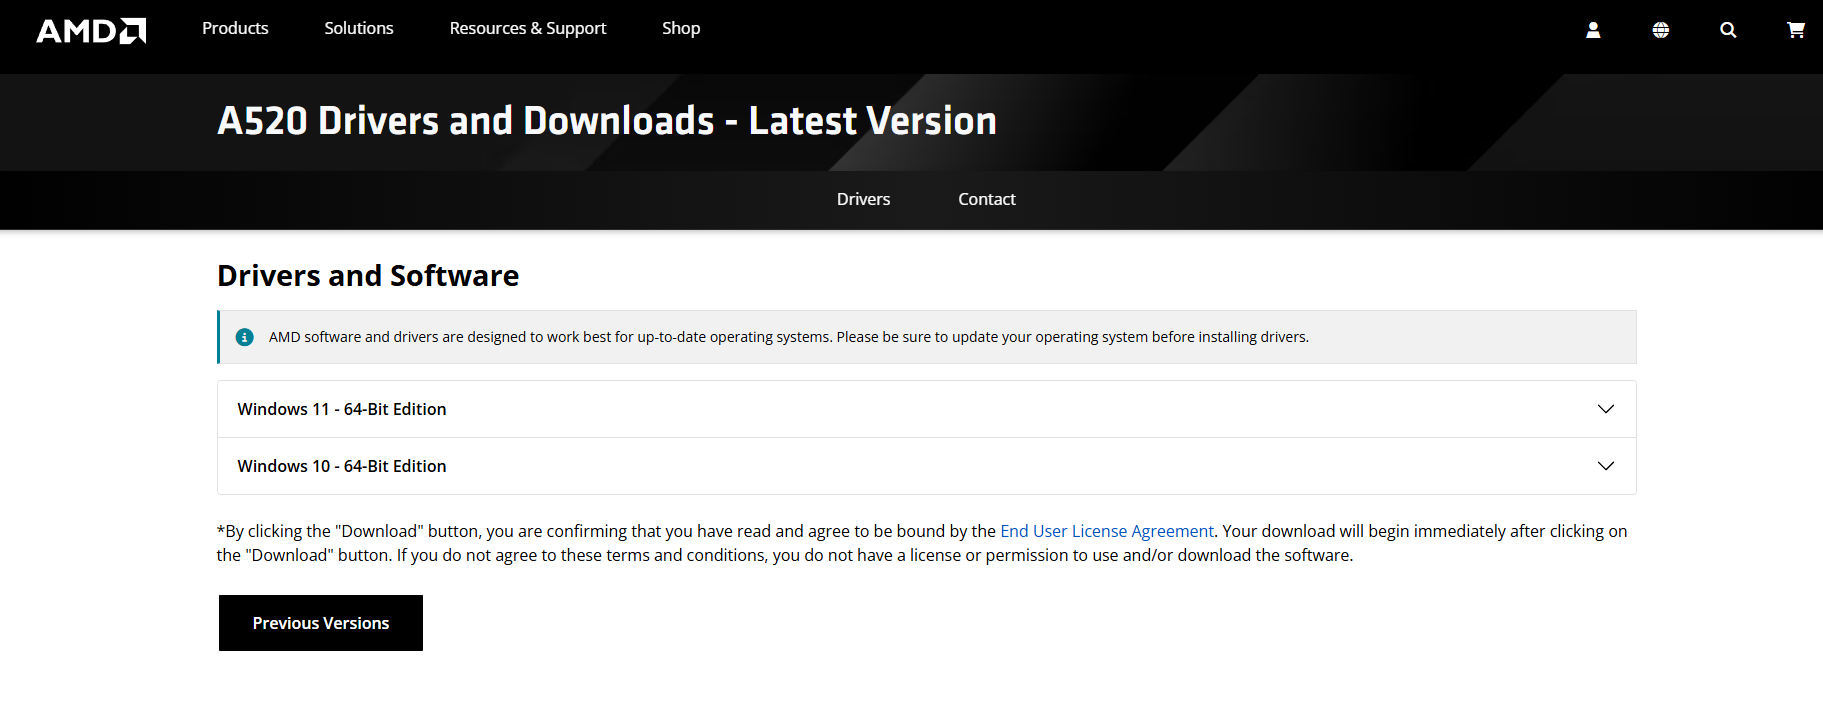Click the operating system update notice text
The width and height of the screenshot is (1823, 702).
point(789,337)
